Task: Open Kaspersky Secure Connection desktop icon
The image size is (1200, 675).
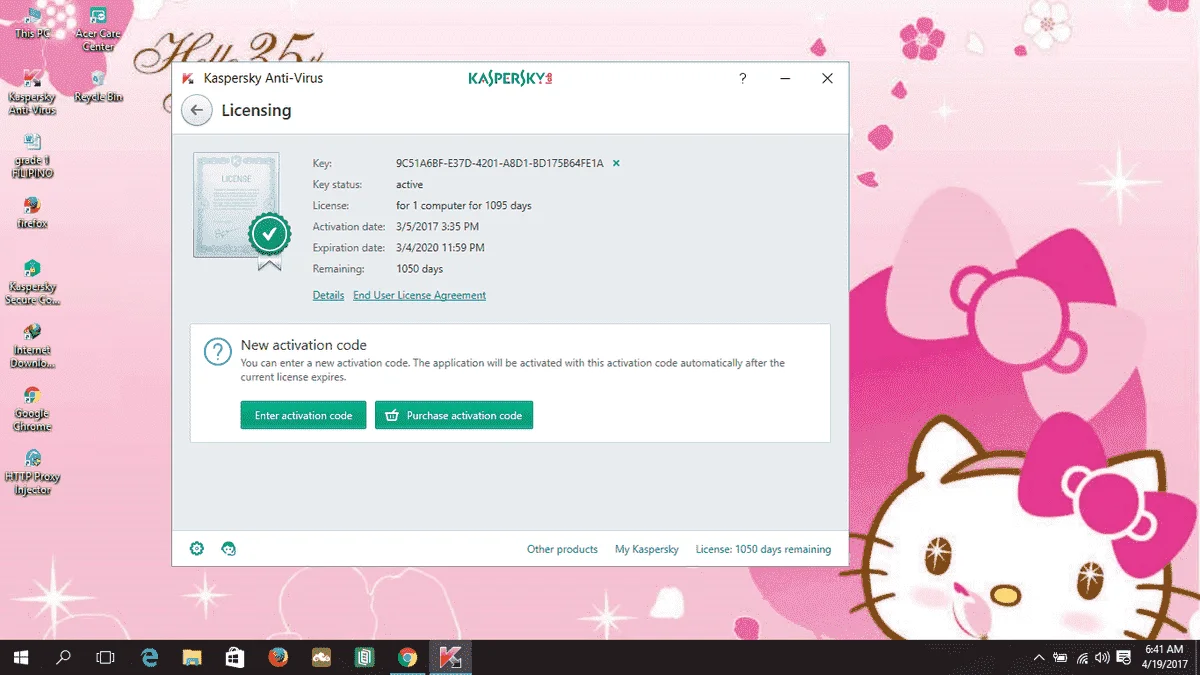Action: [x=32, y=282]
